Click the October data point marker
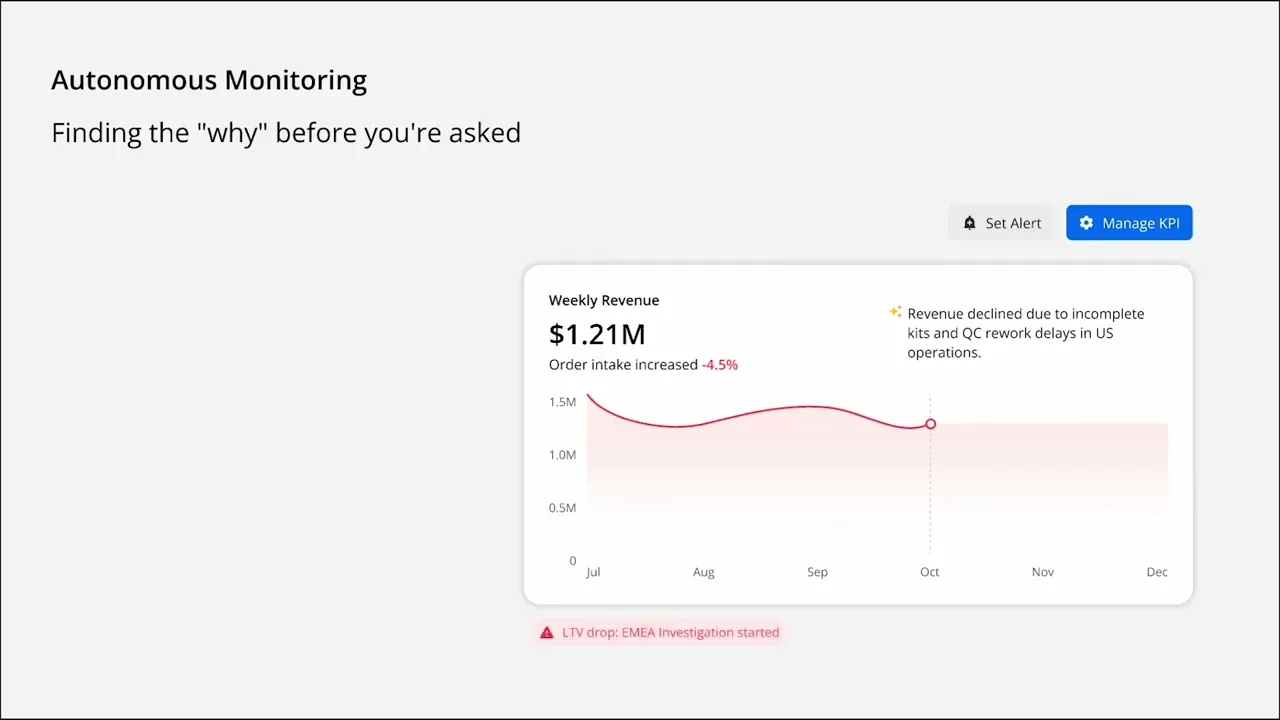The width and height of the screenshot is (1280, 720). tap(930, 424)
